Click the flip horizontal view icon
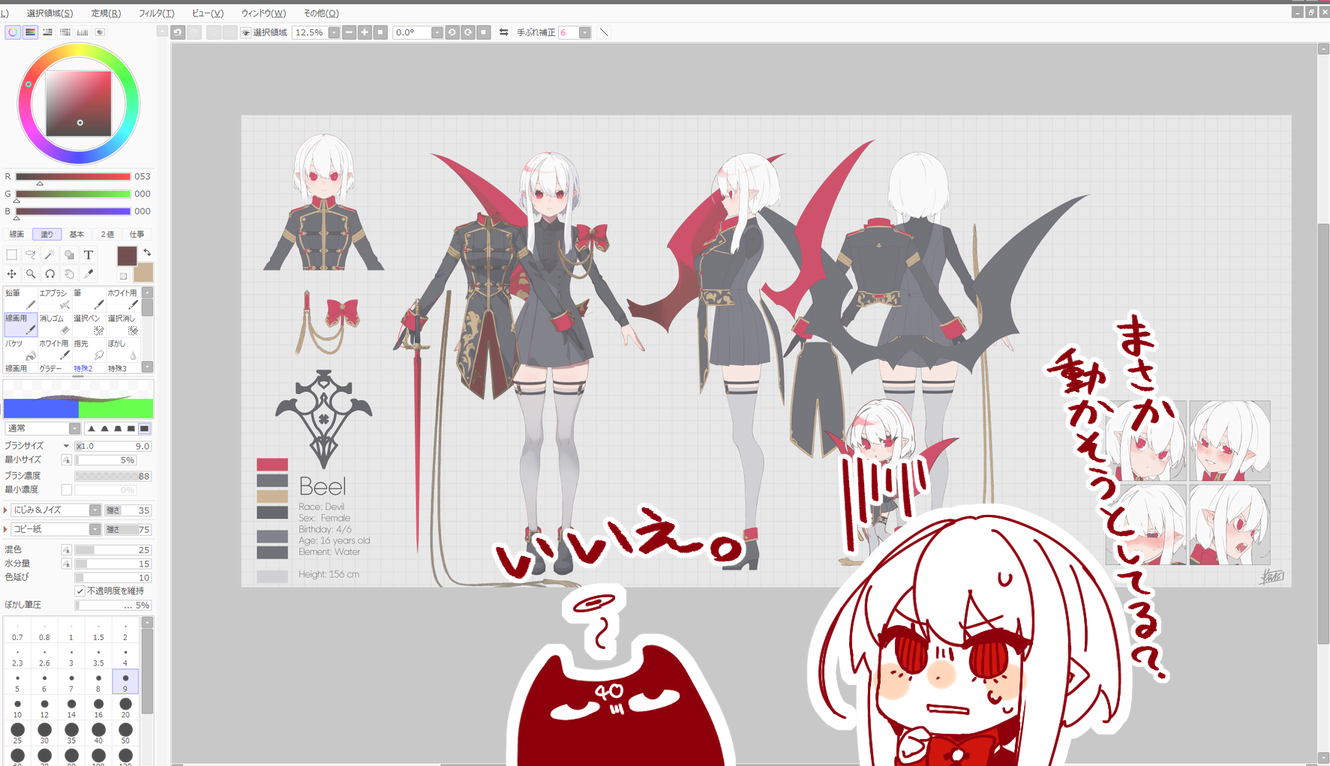Image resolution: width=1330 pixels, height=766 pixels. click(x=503, y=33)
